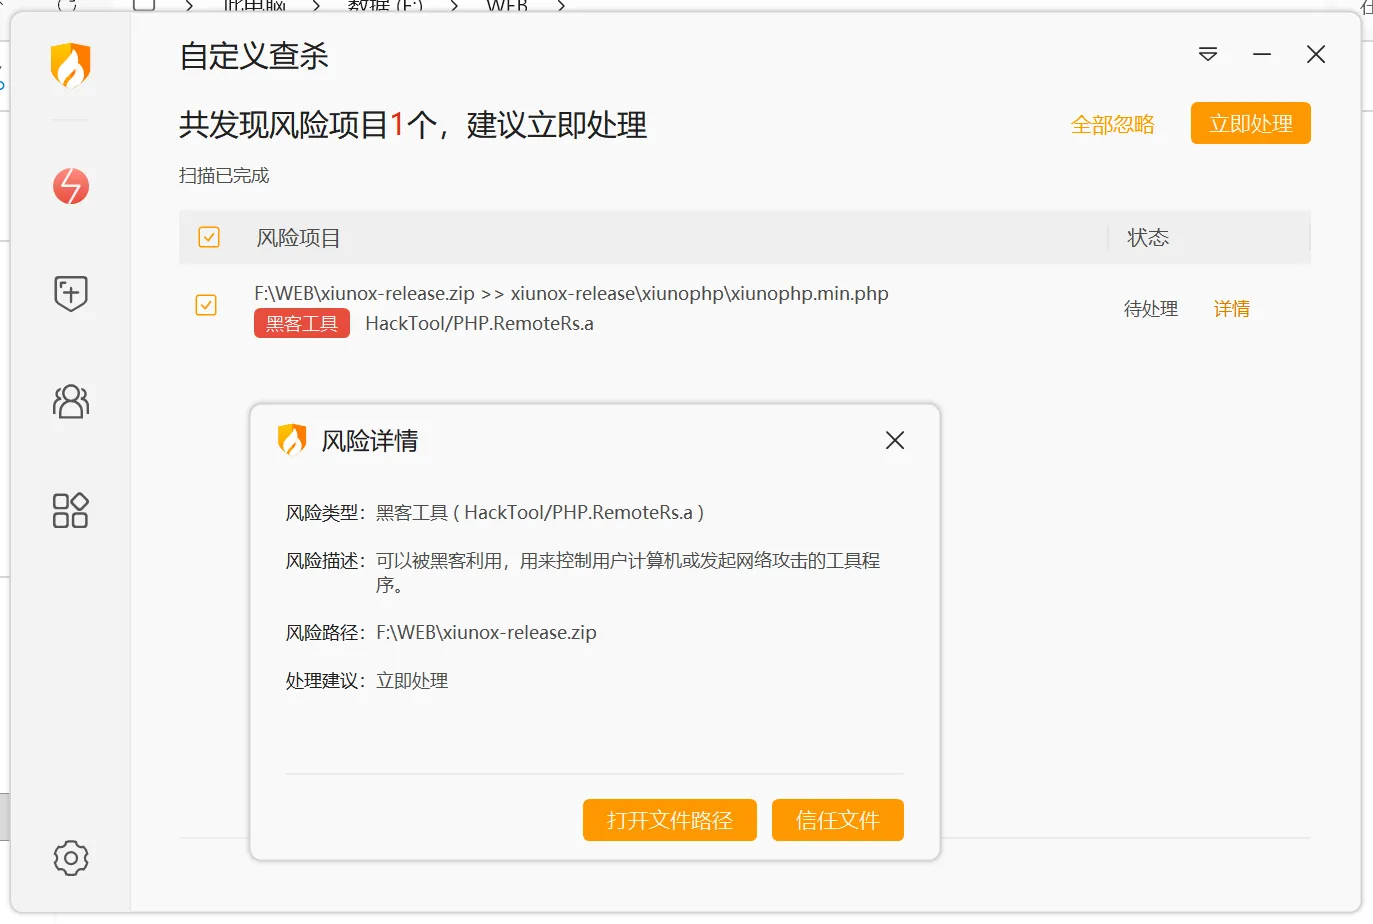1373x924 pixels.
Task: Minimize the custom scan window
Action: pyautogui.click(x=1262, y=54)
